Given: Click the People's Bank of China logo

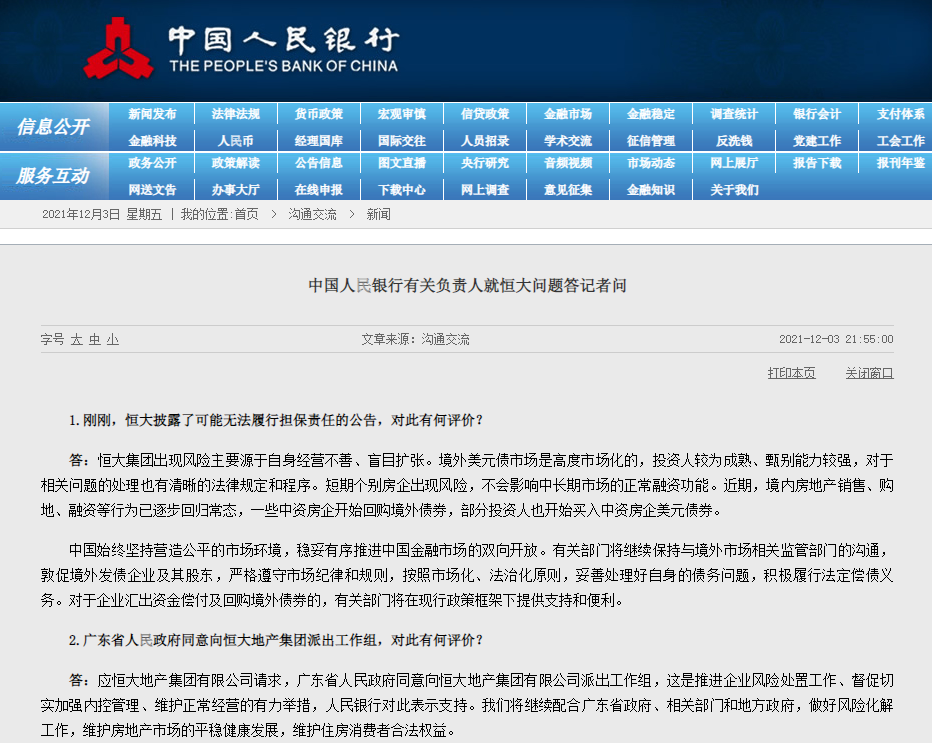Looking at the screenshot, I should 241,49.
